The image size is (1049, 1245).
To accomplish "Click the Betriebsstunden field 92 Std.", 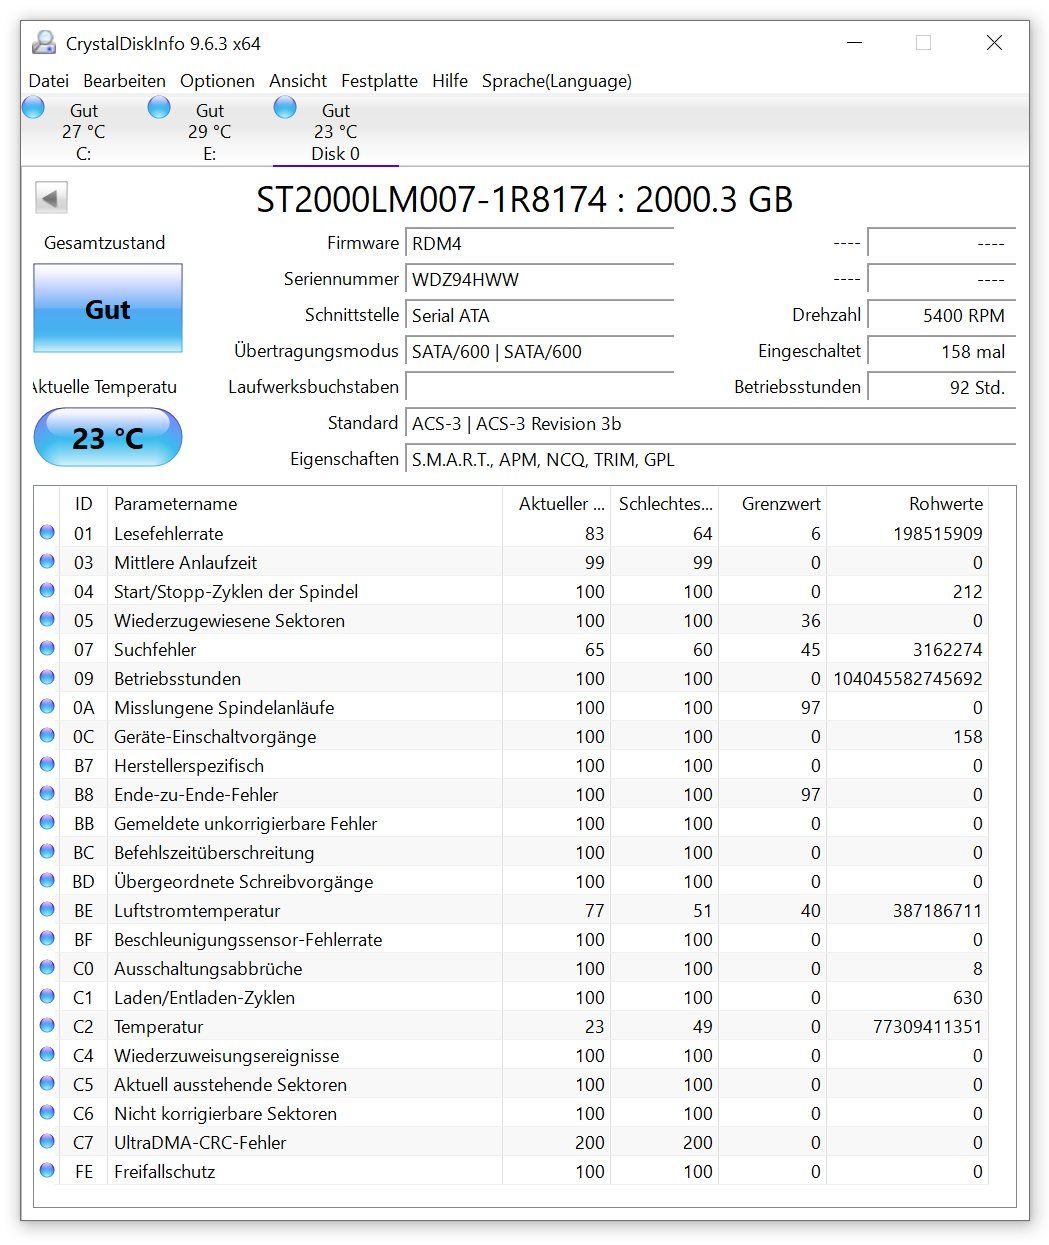I will click(x=942, y=388).
